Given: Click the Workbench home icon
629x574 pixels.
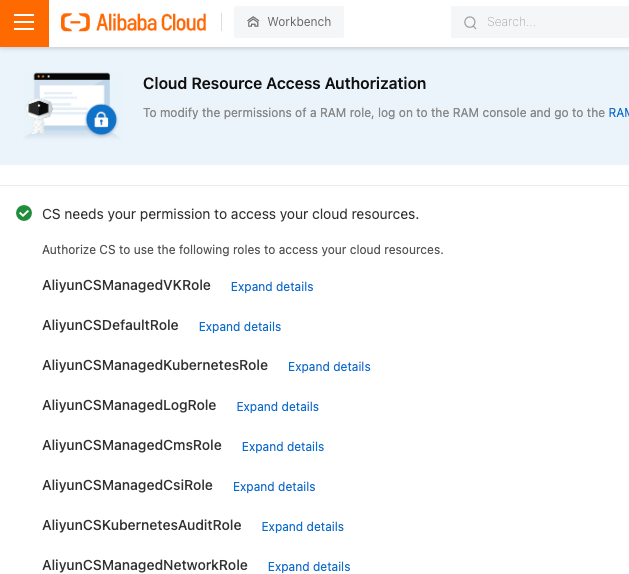Looking at the screenshot, I should (253, 22).
